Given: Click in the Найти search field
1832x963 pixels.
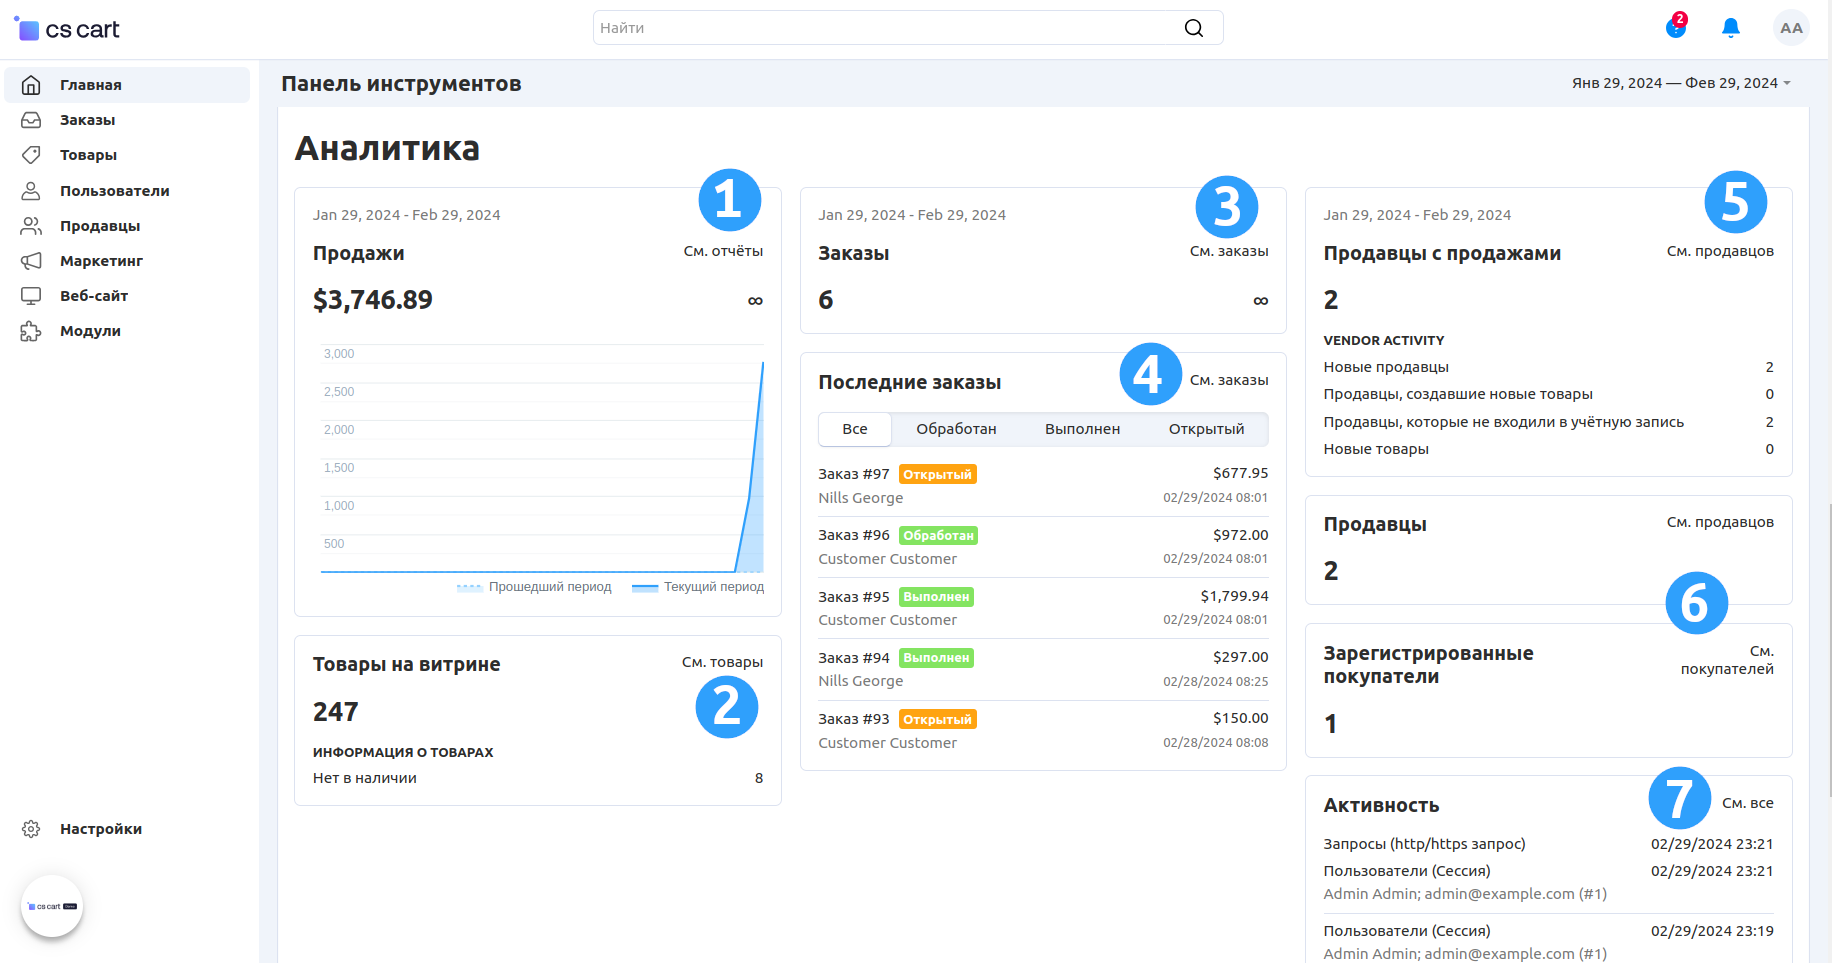Looking at the screenshot, I should pos(885,28).
